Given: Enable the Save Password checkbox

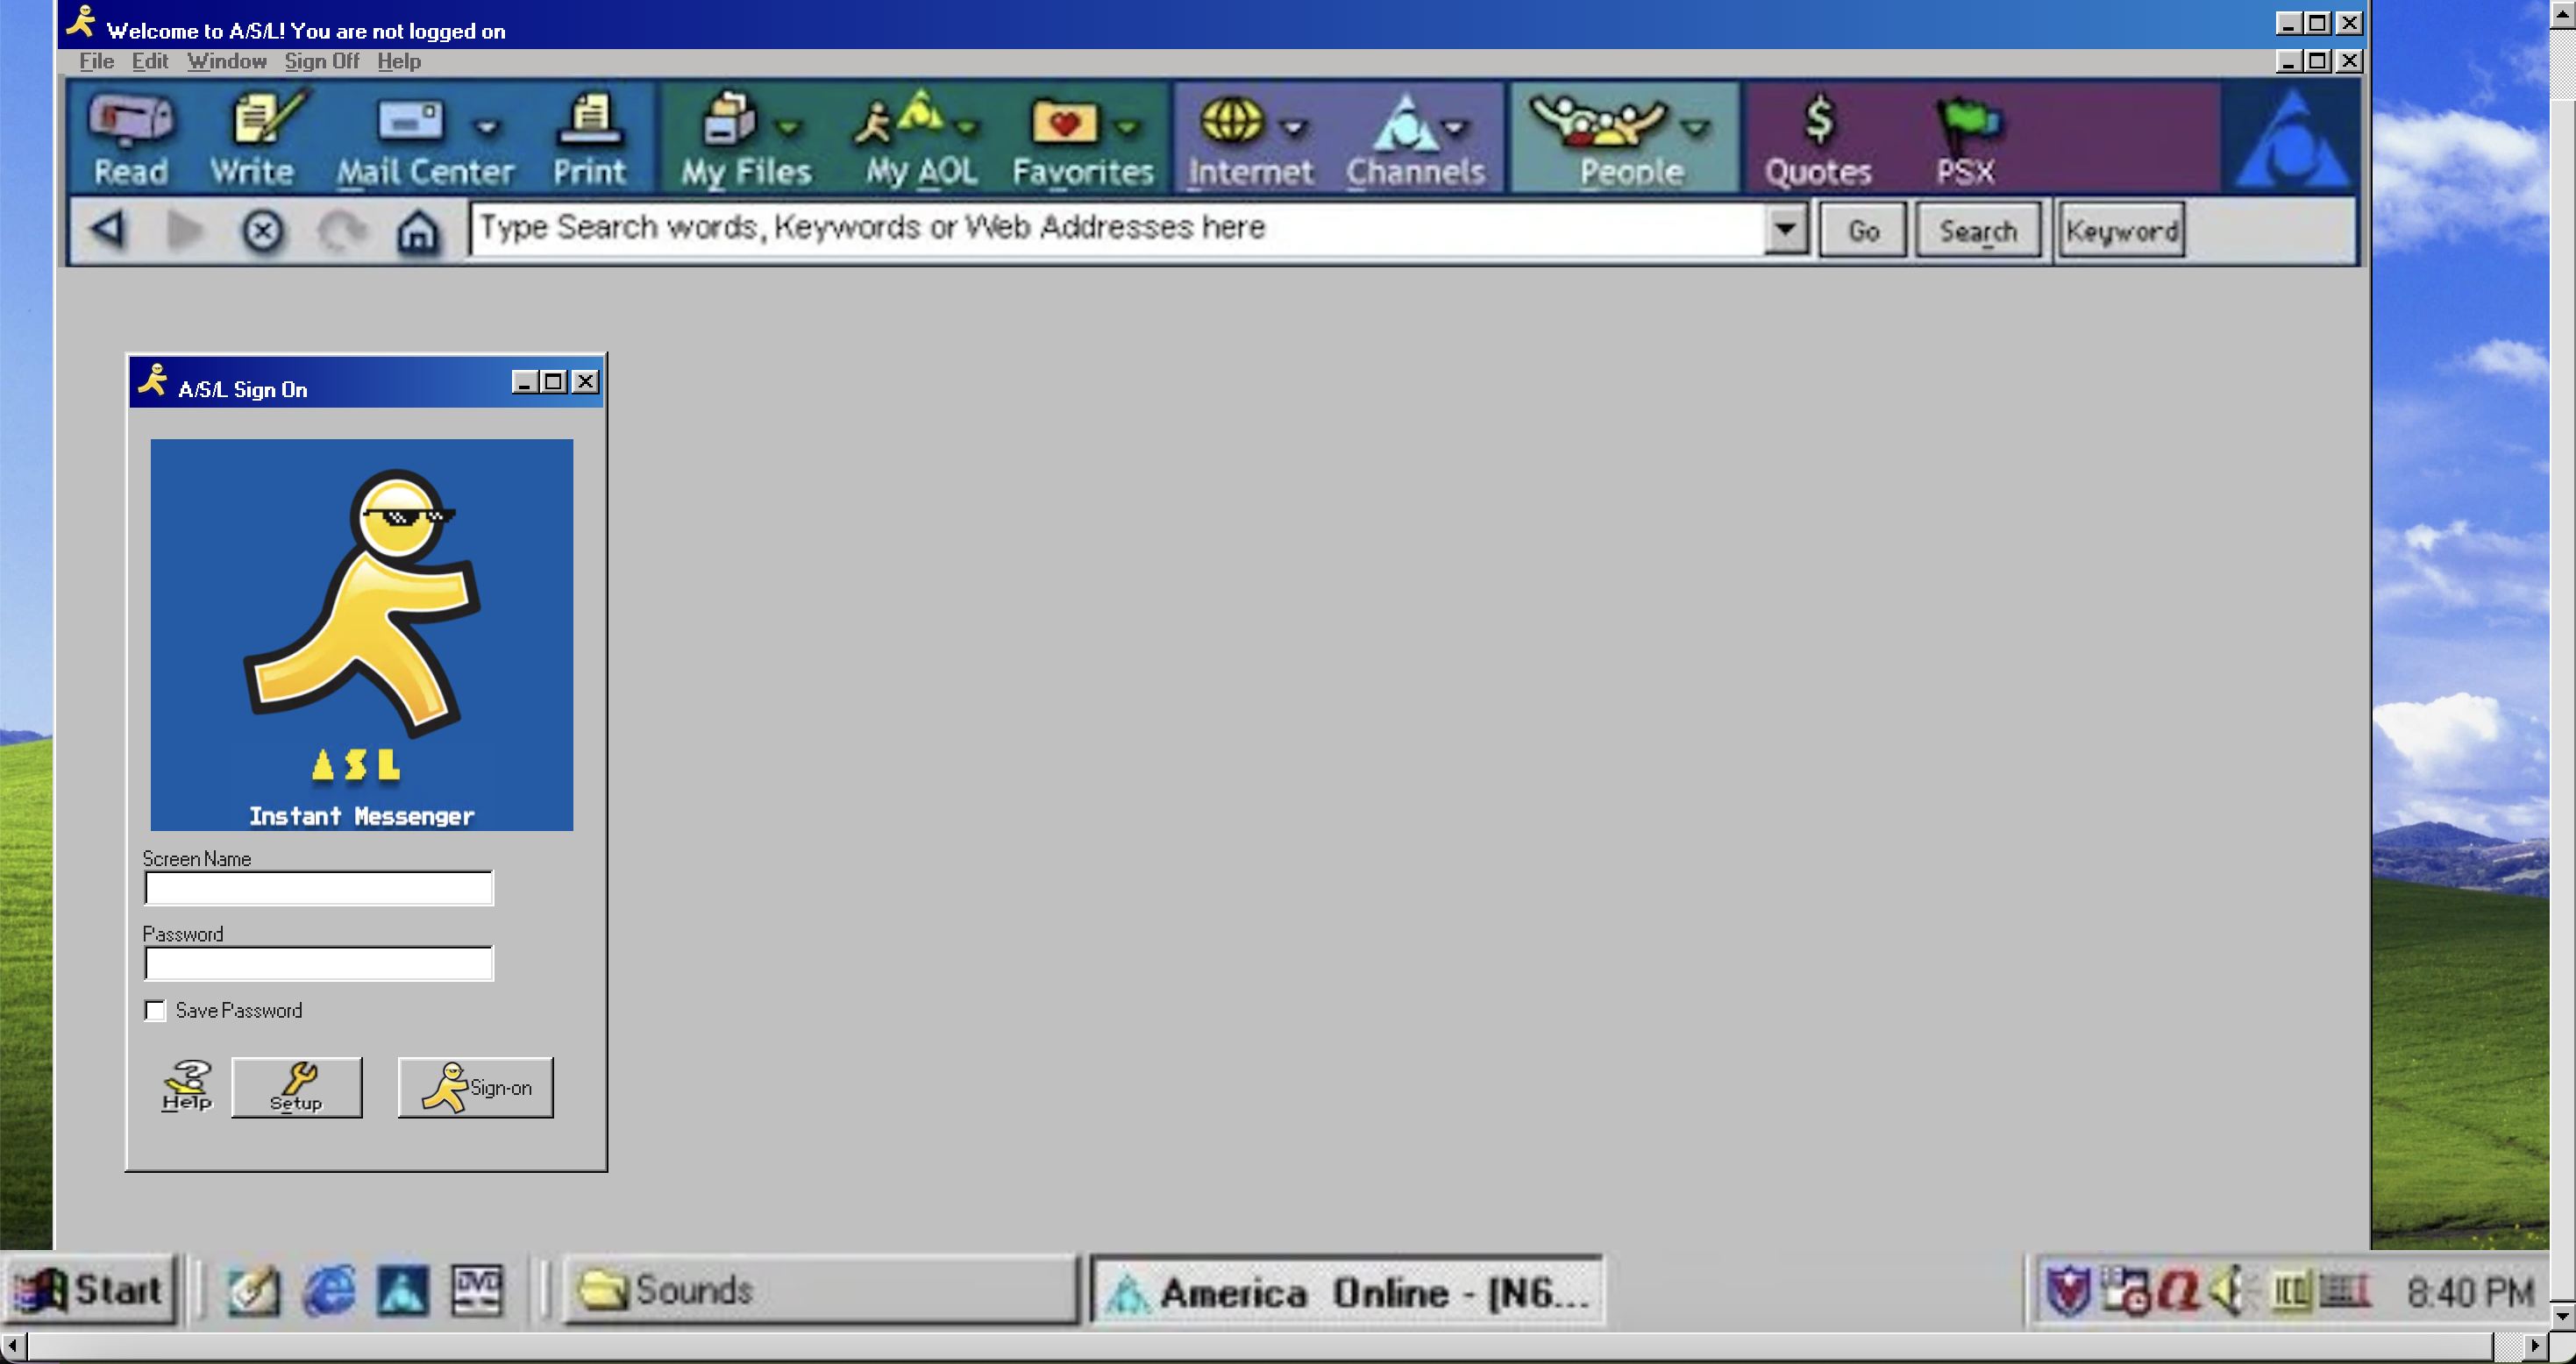Looking at the screenshot, I should click(155, 1010).
